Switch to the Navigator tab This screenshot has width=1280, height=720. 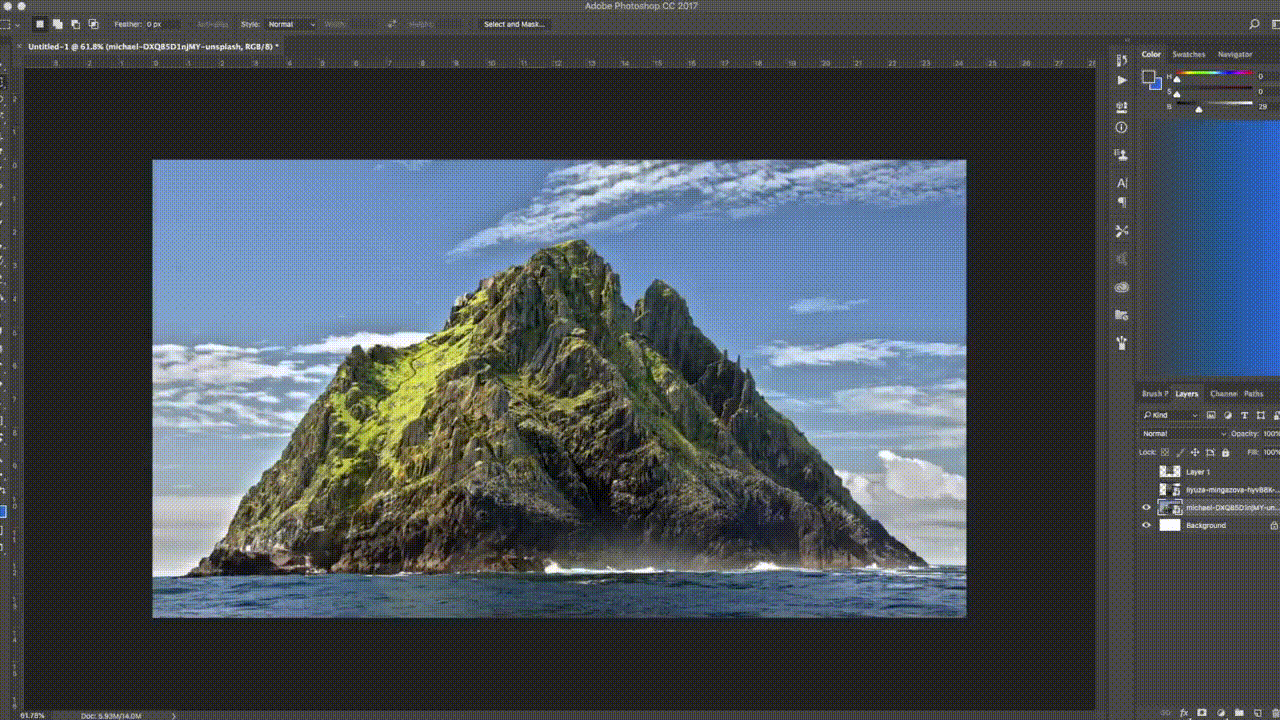point(1235,54)
